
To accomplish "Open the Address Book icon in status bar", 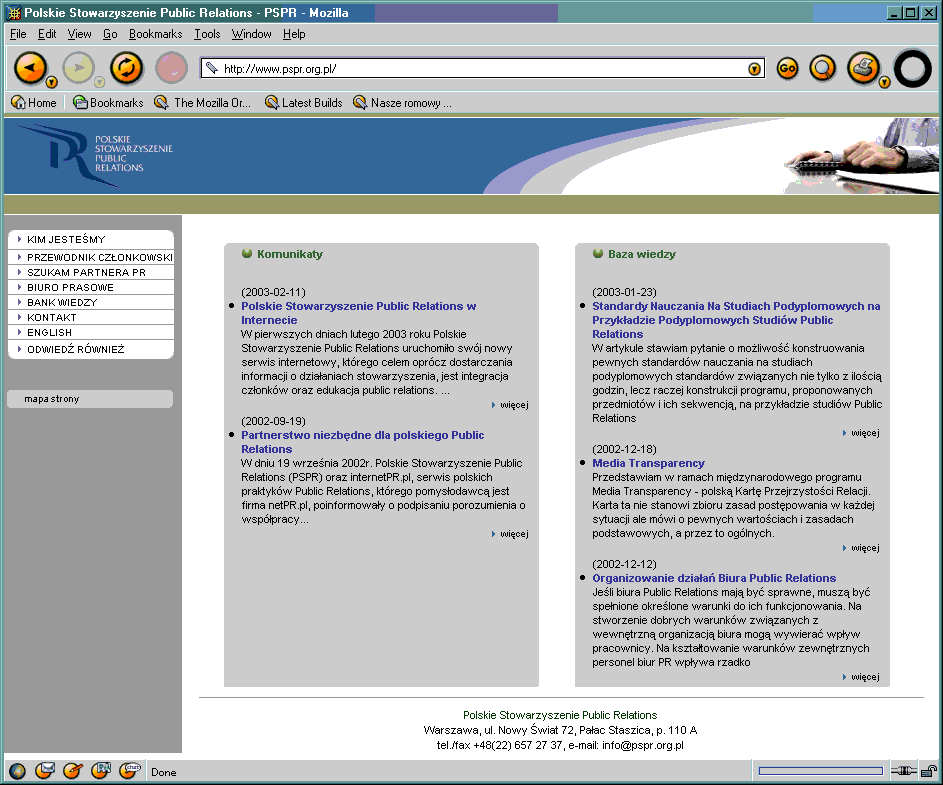I will tap(101, 770).
